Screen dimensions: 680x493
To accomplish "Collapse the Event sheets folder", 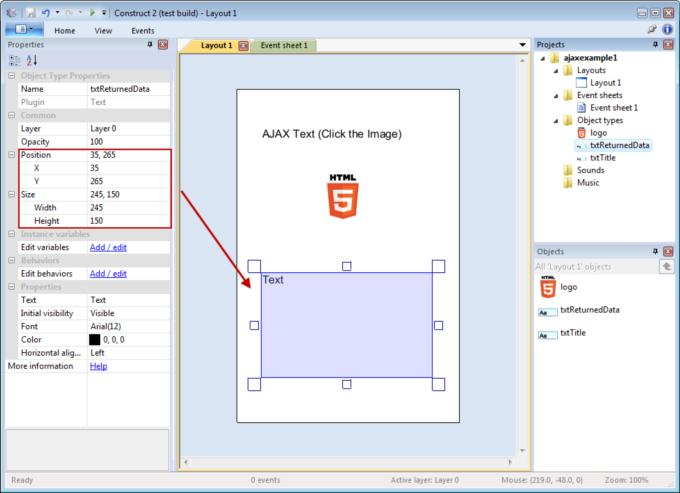I will click(556, 96).
